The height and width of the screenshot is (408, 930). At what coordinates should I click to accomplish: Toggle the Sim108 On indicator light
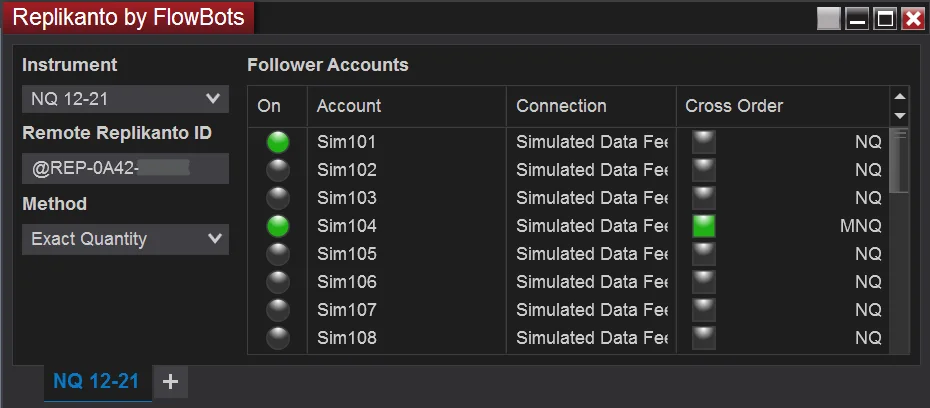click(x=278, y=338)
